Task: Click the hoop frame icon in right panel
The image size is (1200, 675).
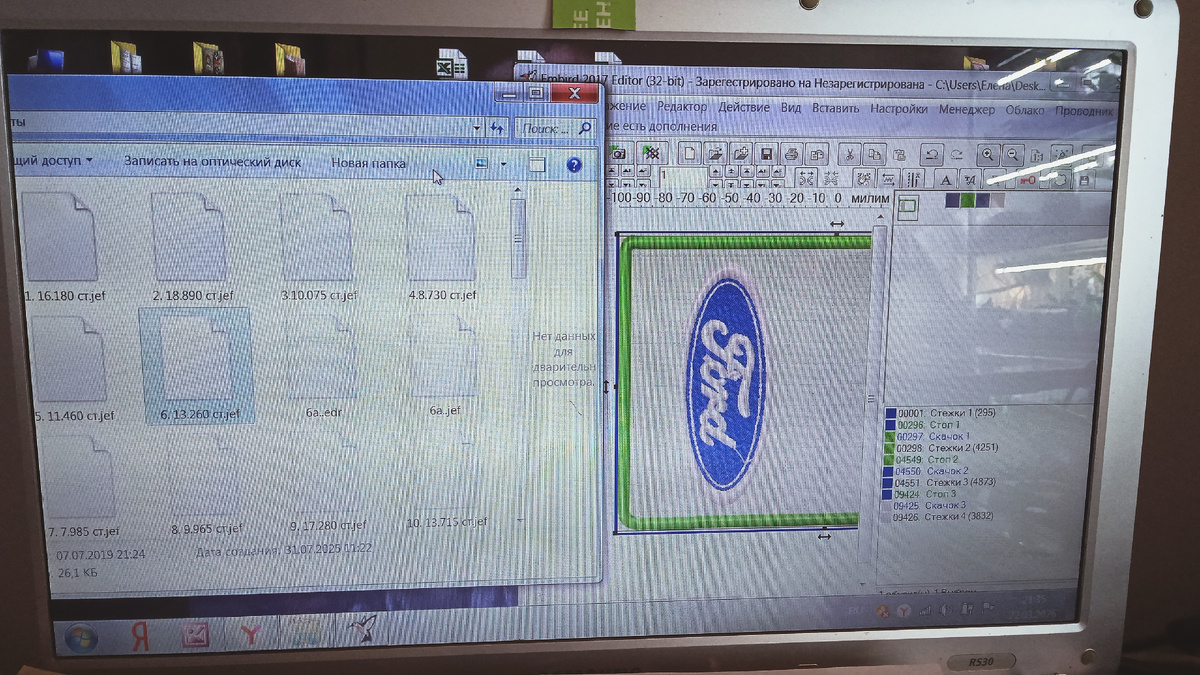Action: coord(908,207)
